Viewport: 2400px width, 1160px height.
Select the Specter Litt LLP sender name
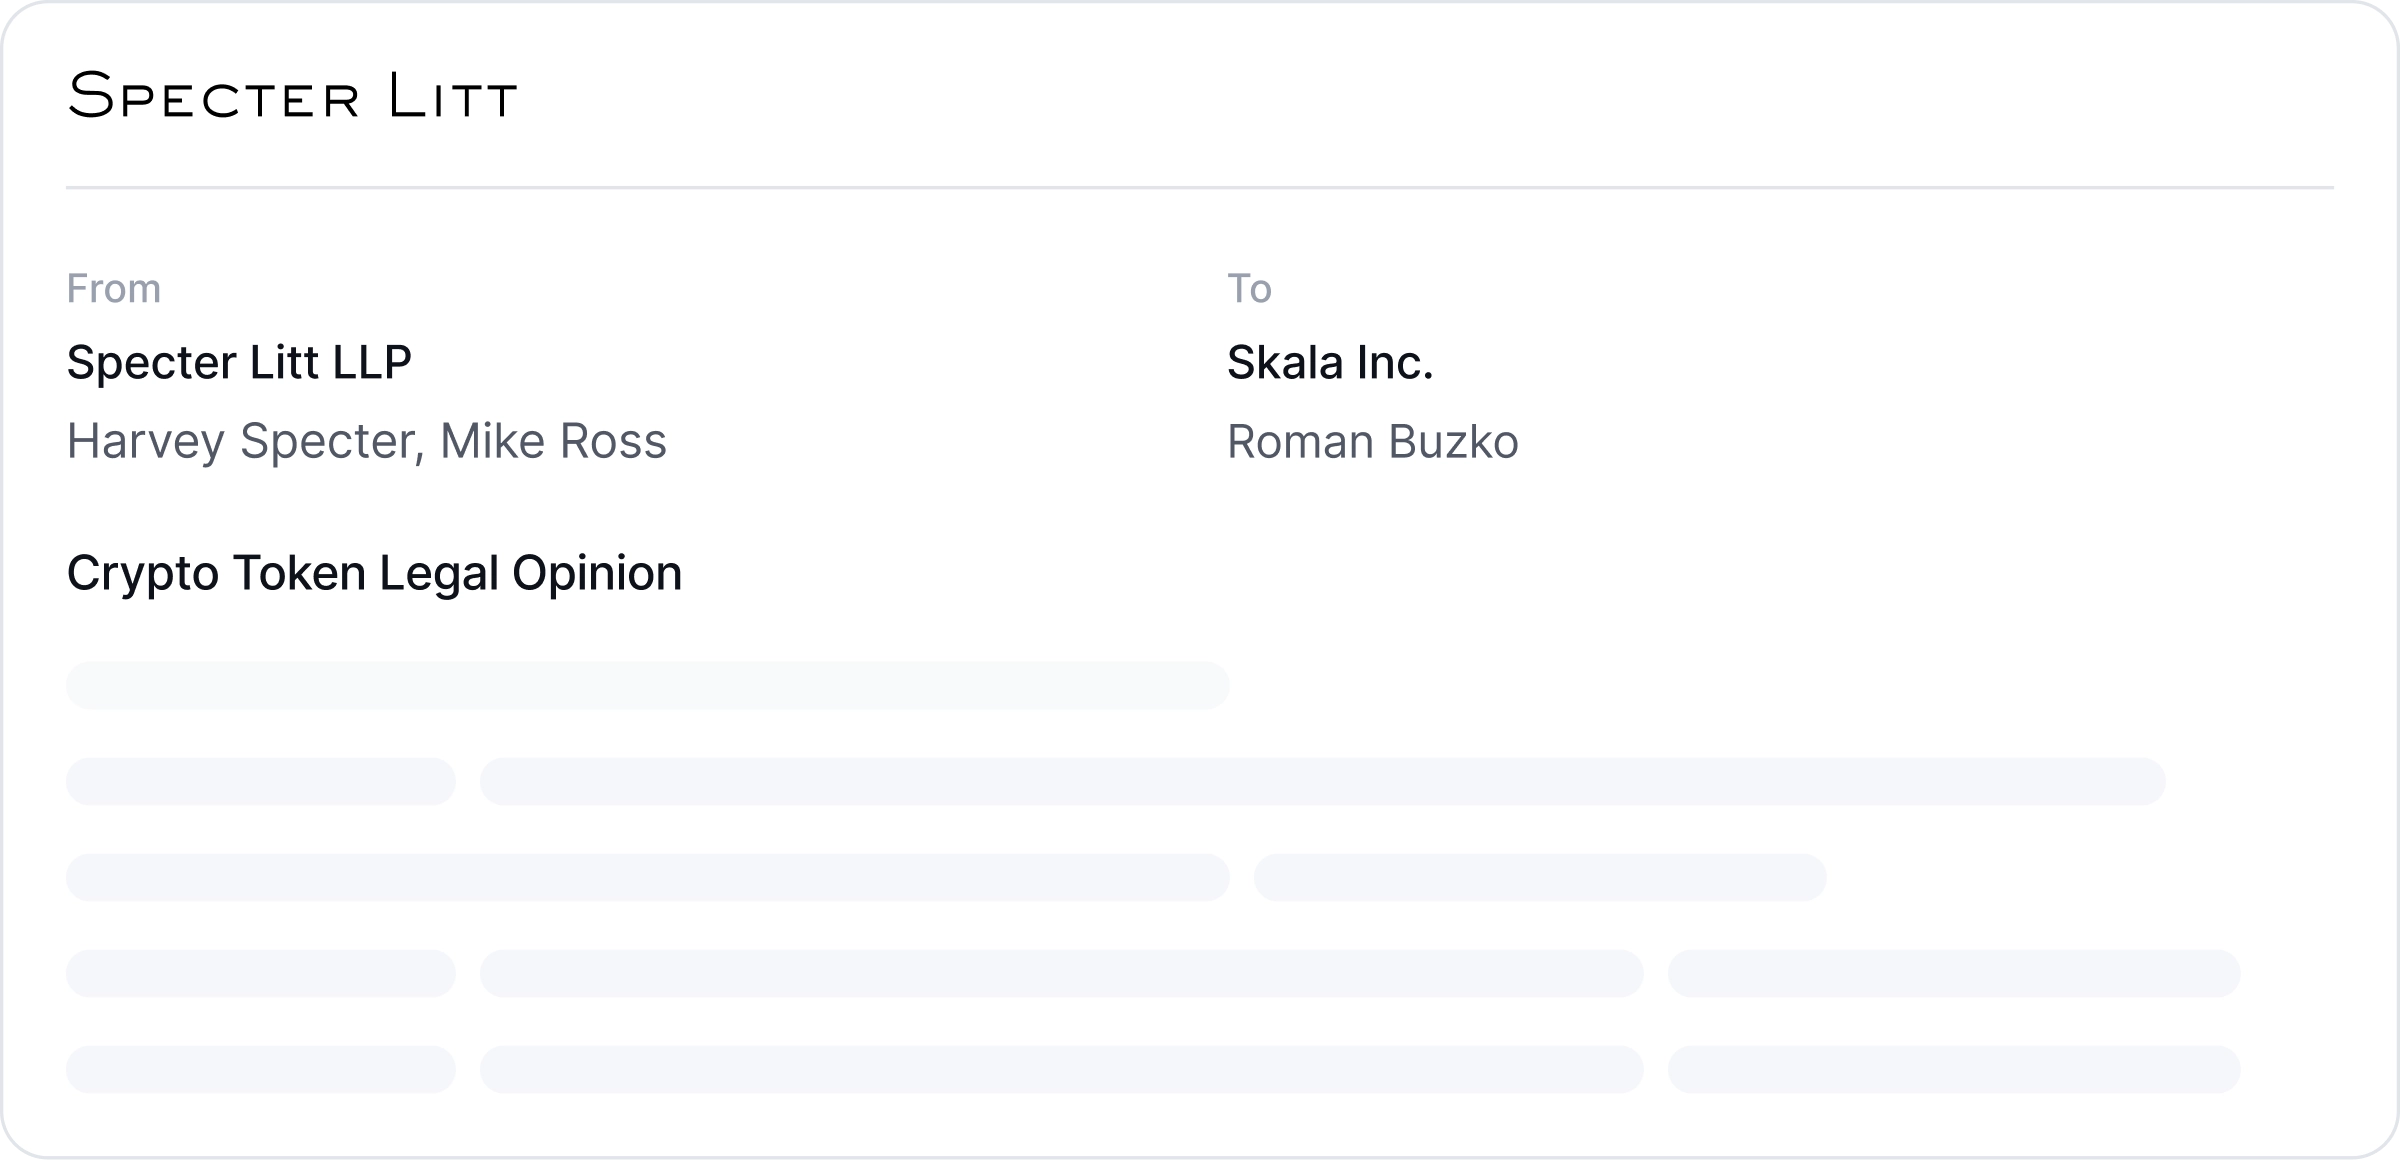tap(239, 362)
